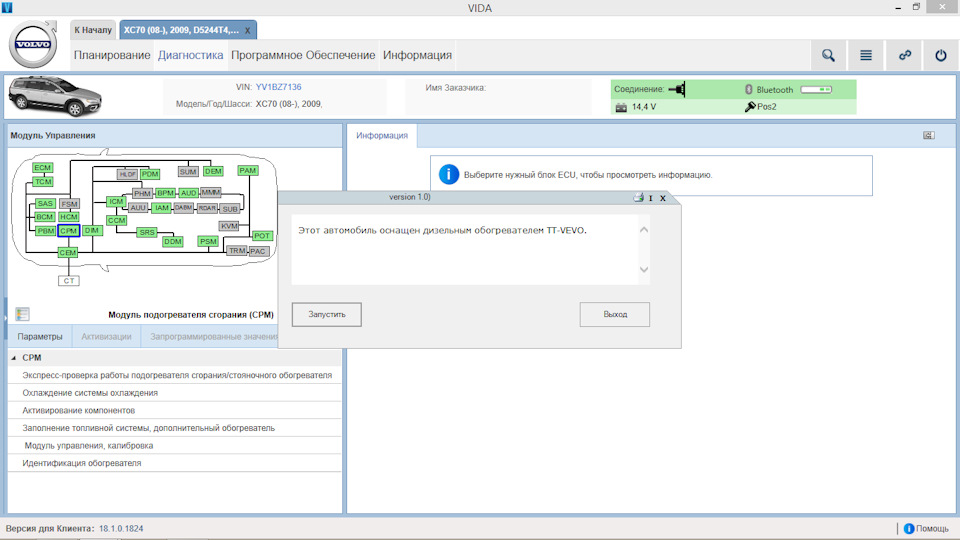Image resolution: width=960 pixels, height=540 pixels.
Task: Open the list menu icon in the header
Action: pyautogui.click(x=866, y=56)
